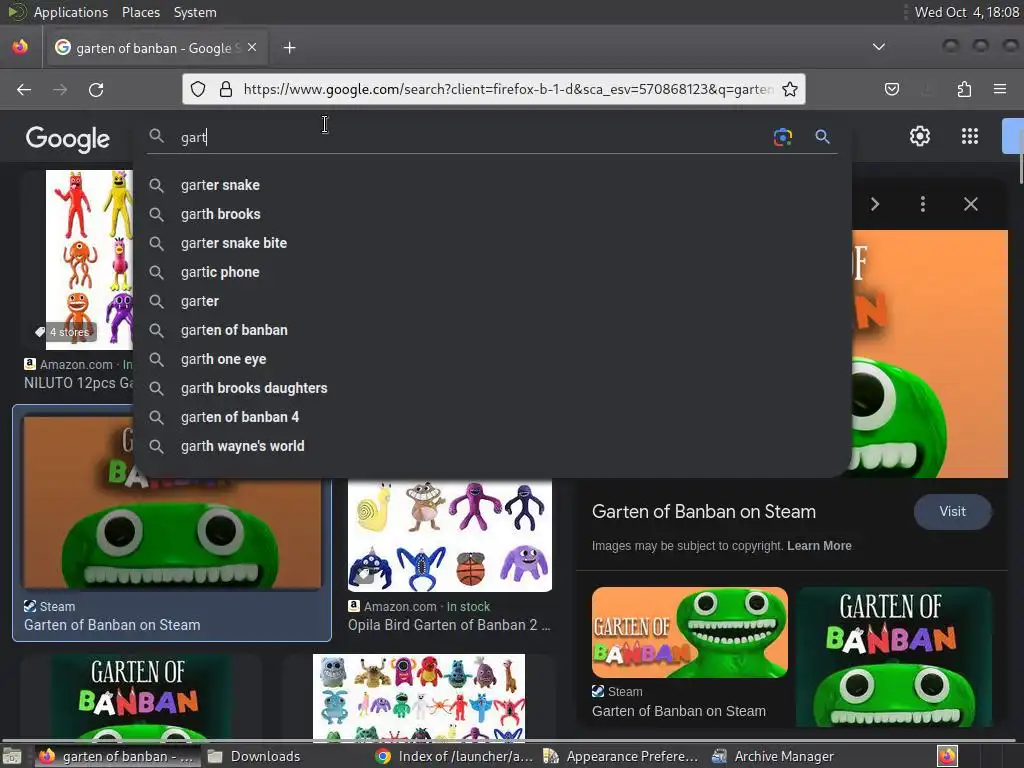Screen dimensions: 1024x768
Task: Click the blue search magnifier button
Action: tap(823, 136)
